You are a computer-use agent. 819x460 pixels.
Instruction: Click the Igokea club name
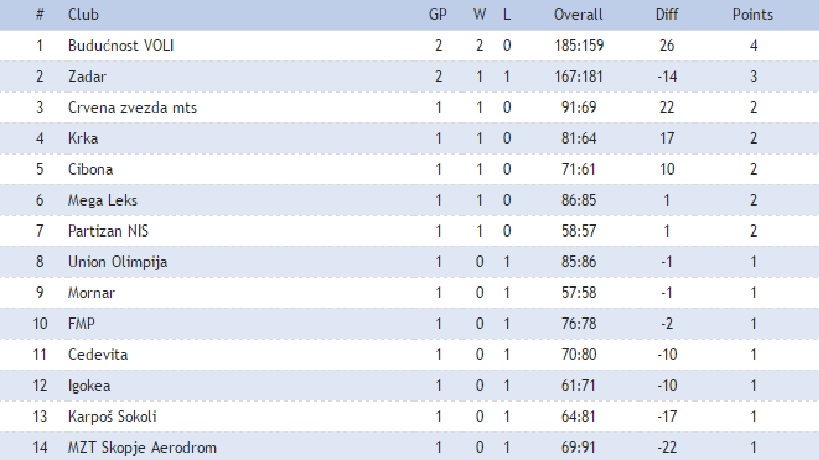[90, 386]
